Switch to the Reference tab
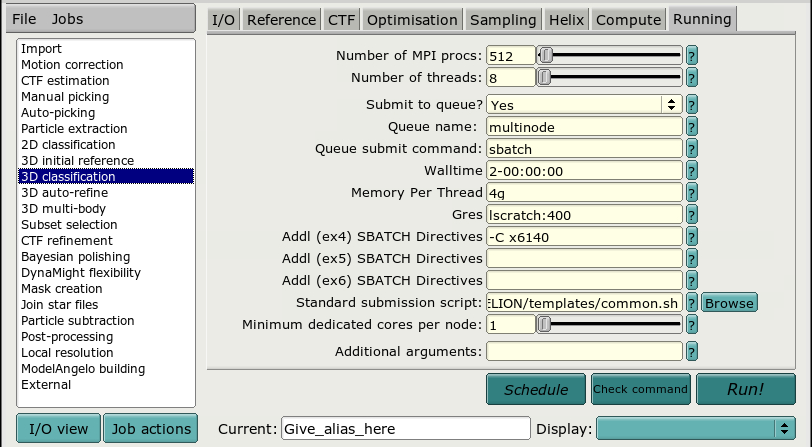Screen dimensions: 812x447 tap(281, 20)
